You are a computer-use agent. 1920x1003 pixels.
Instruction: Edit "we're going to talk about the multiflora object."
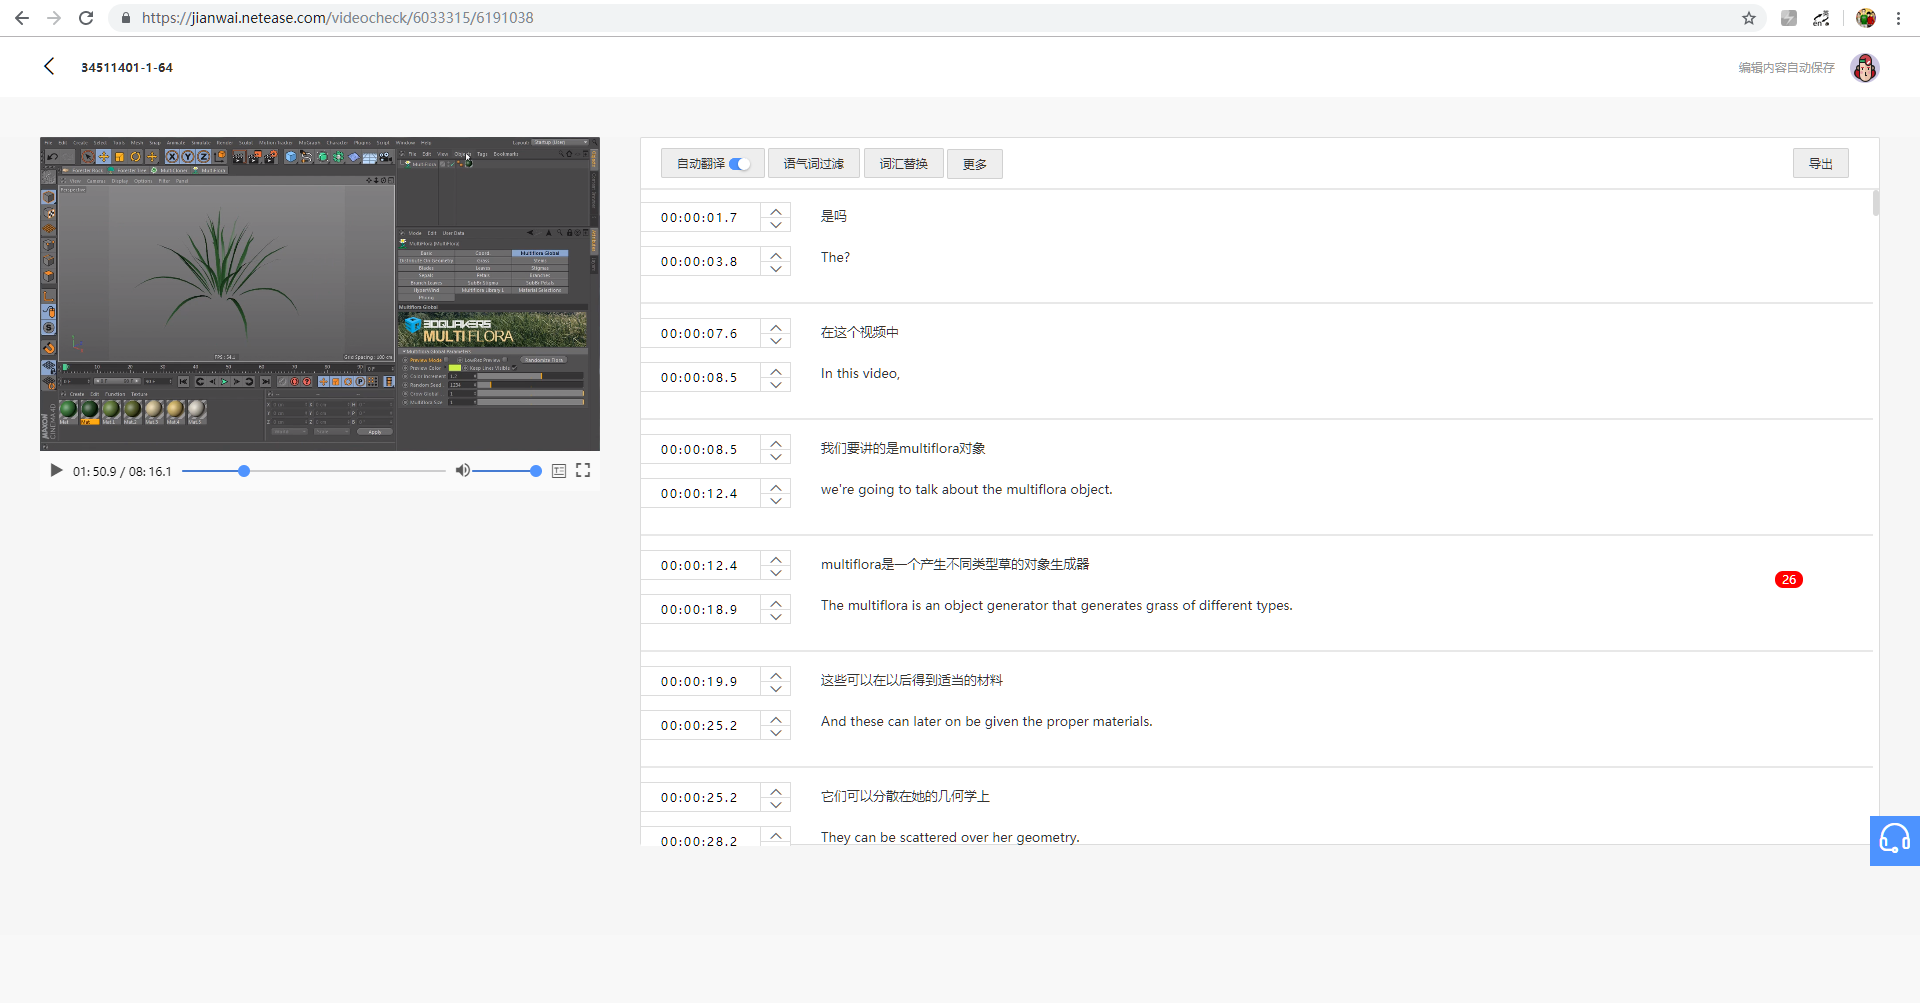pyautogui.click(x=966, y=489)
